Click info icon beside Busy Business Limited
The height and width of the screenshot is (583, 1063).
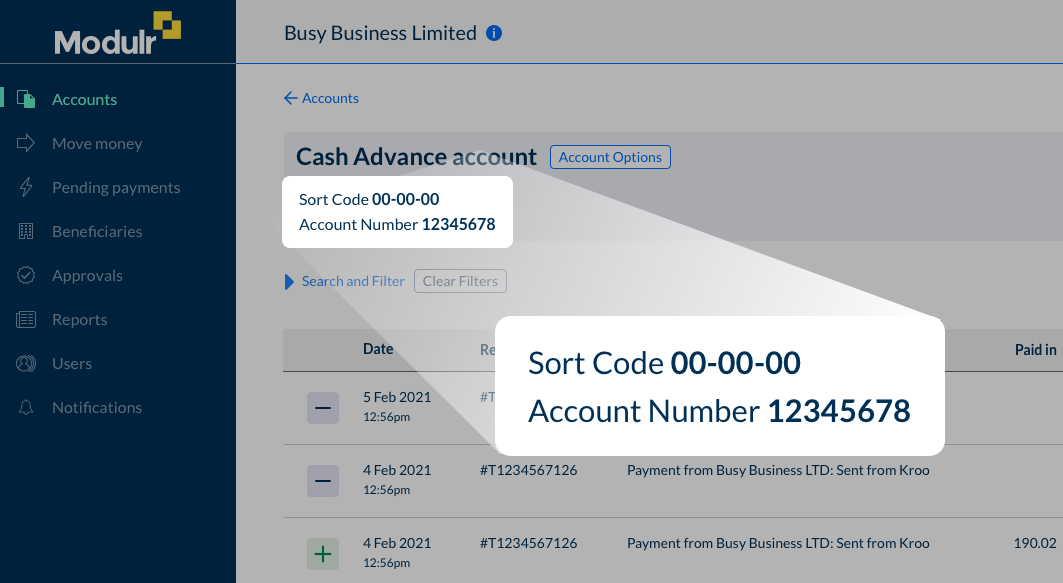pyautogui.click(x=494, y=33)
